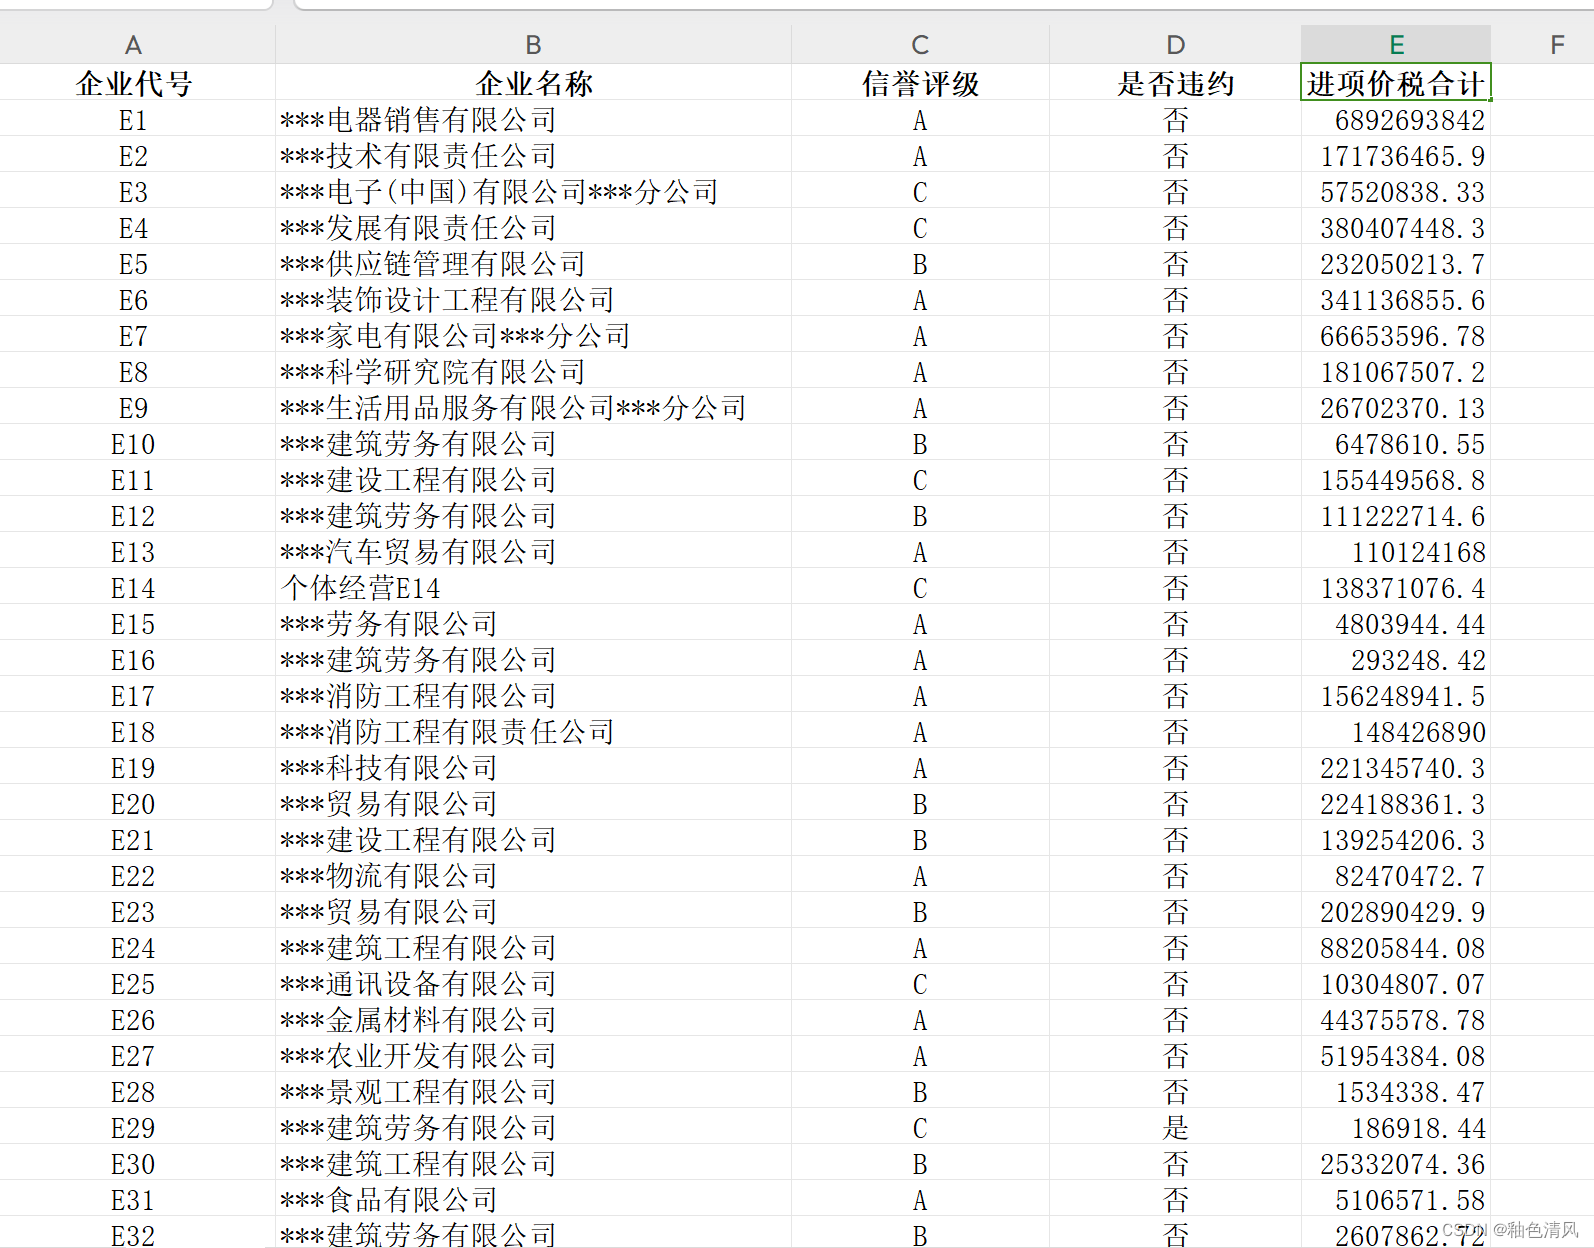Select ***技术有限责任公司 cell

tap(533, 156)
